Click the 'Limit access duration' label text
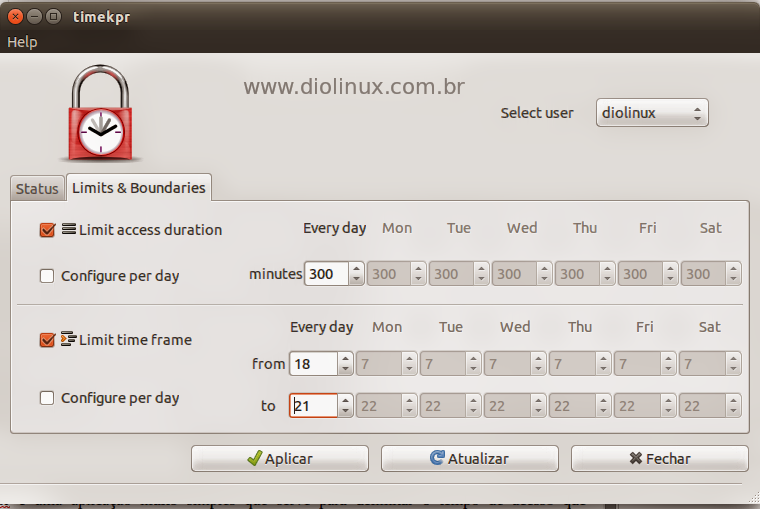Image resolution: width=760 pixels, height=509 pixels. 150,230
